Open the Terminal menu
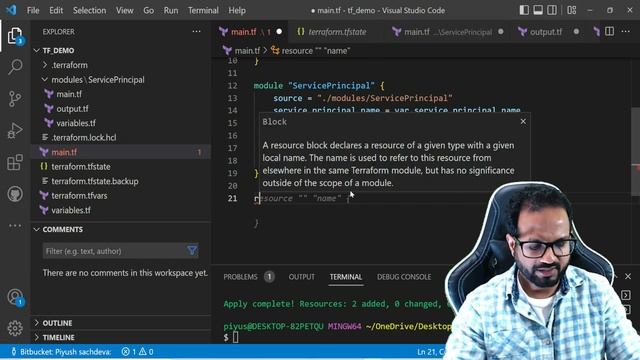 pos(203,10)
